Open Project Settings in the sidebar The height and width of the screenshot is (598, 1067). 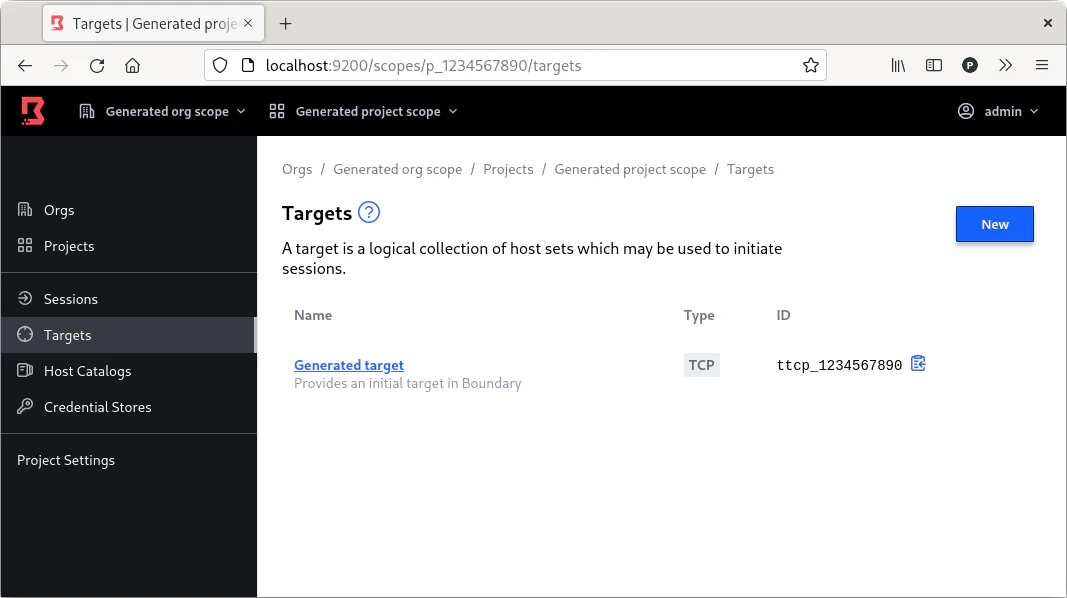point(66,460)
